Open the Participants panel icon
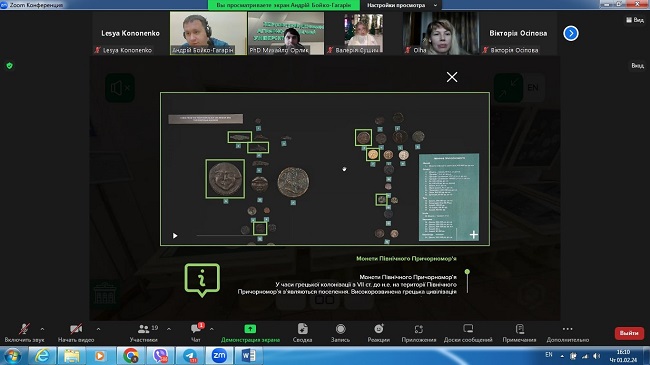Image resolution: width=650 pixels, height=365 pixels. pos(143,329)
